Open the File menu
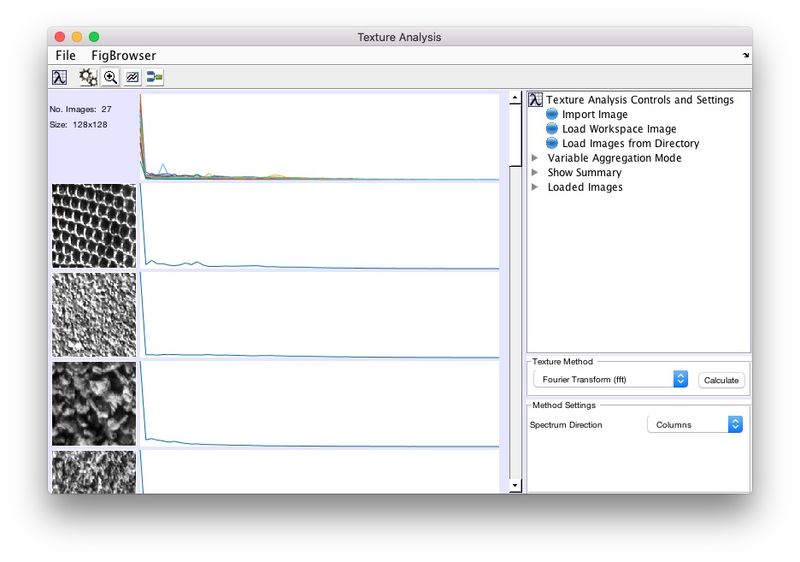The width and height of the screenshot is (800, 562). 66,56
